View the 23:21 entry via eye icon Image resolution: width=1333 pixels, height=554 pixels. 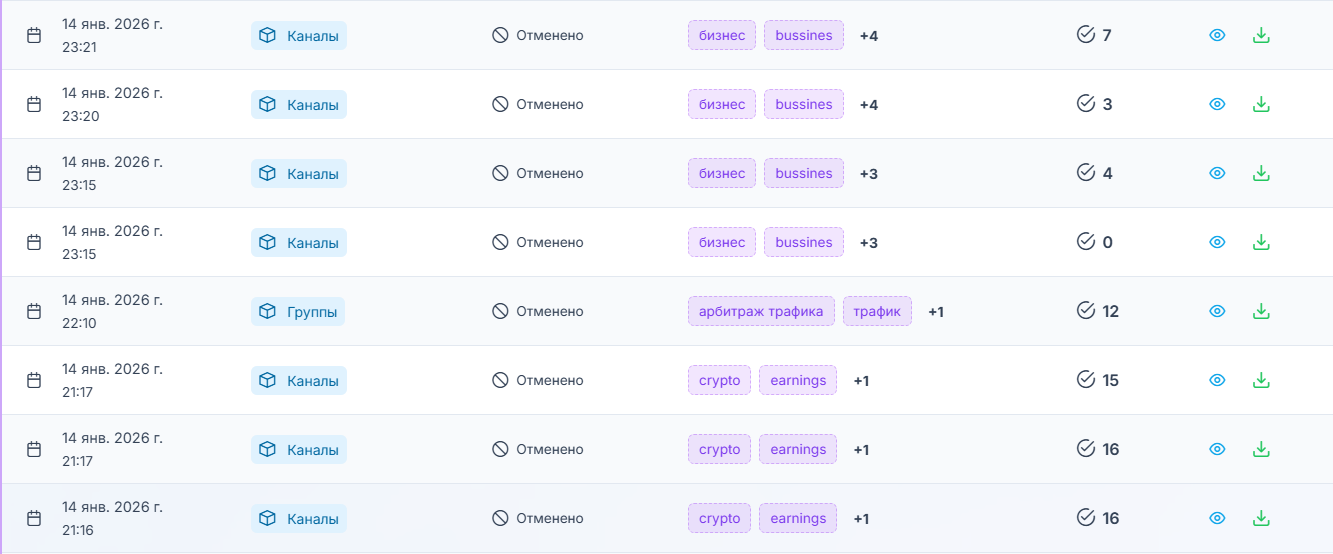click(1217, 35)
